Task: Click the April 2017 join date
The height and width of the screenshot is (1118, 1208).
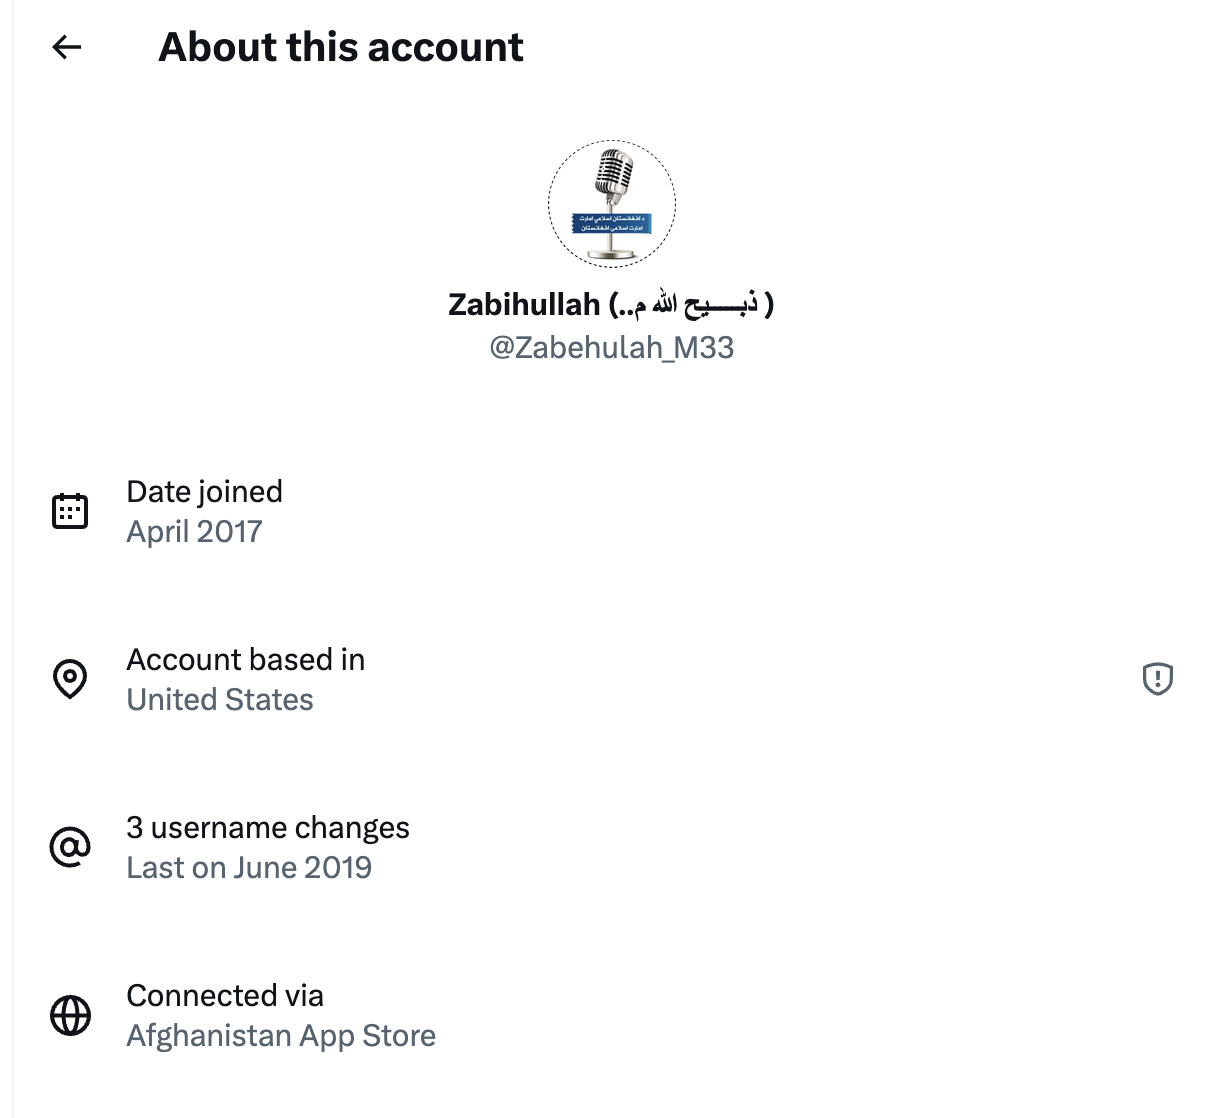Action: coord(194,532)
